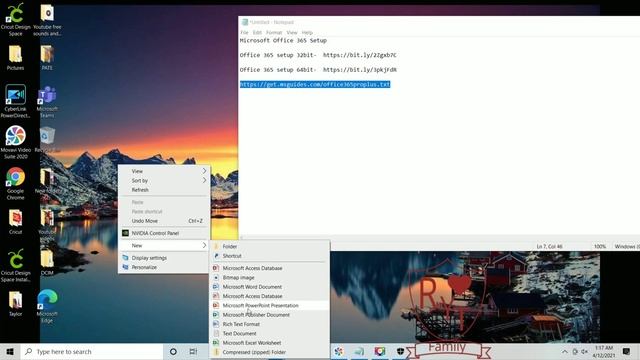Click the 100% zoom status in Notepad
The height and width of the screenshot is (360, 640).
pos(600,247)
